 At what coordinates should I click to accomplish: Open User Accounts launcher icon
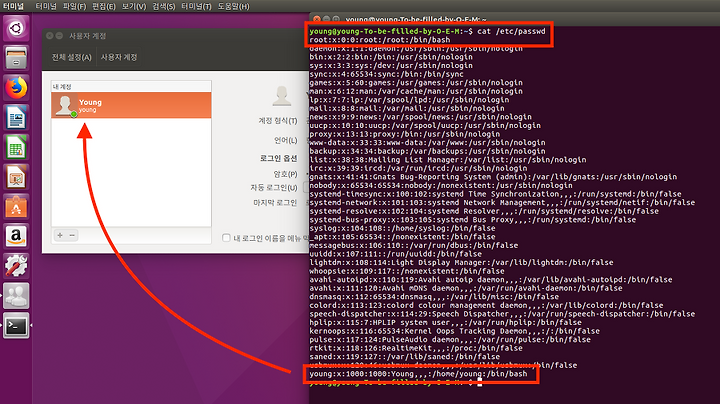[x=16, y=296]
